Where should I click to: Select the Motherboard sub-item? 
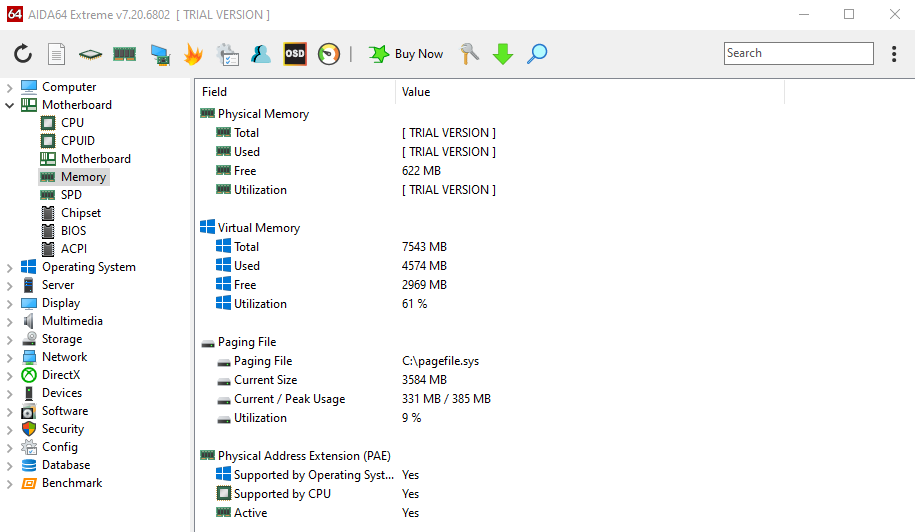96,159
